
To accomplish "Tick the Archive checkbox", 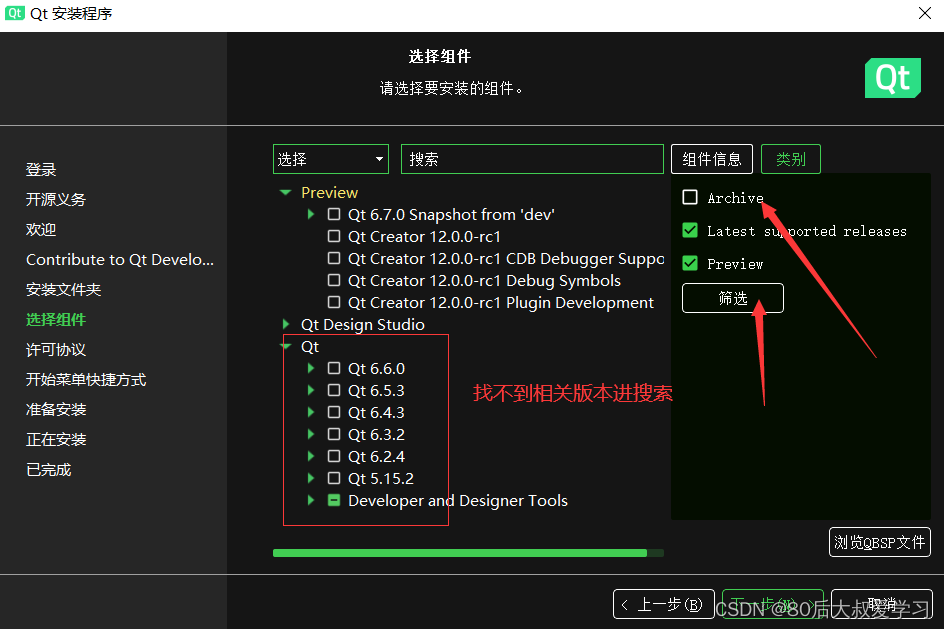I will (x=690, y=197).
